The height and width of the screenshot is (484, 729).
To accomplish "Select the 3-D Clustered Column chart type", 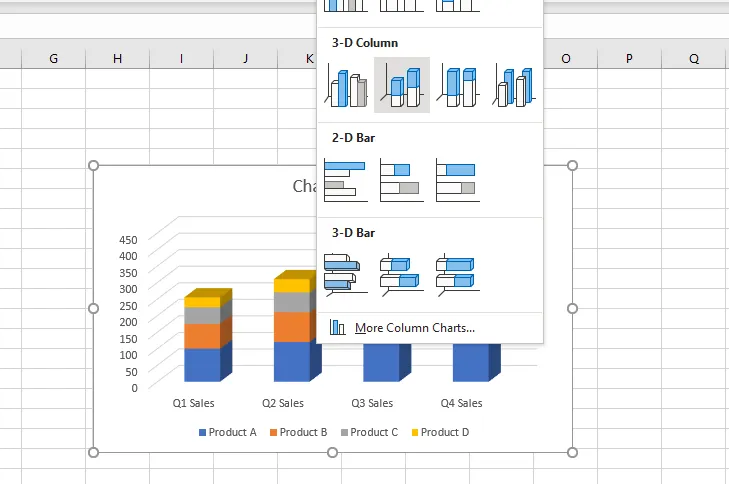I will 346,86.
